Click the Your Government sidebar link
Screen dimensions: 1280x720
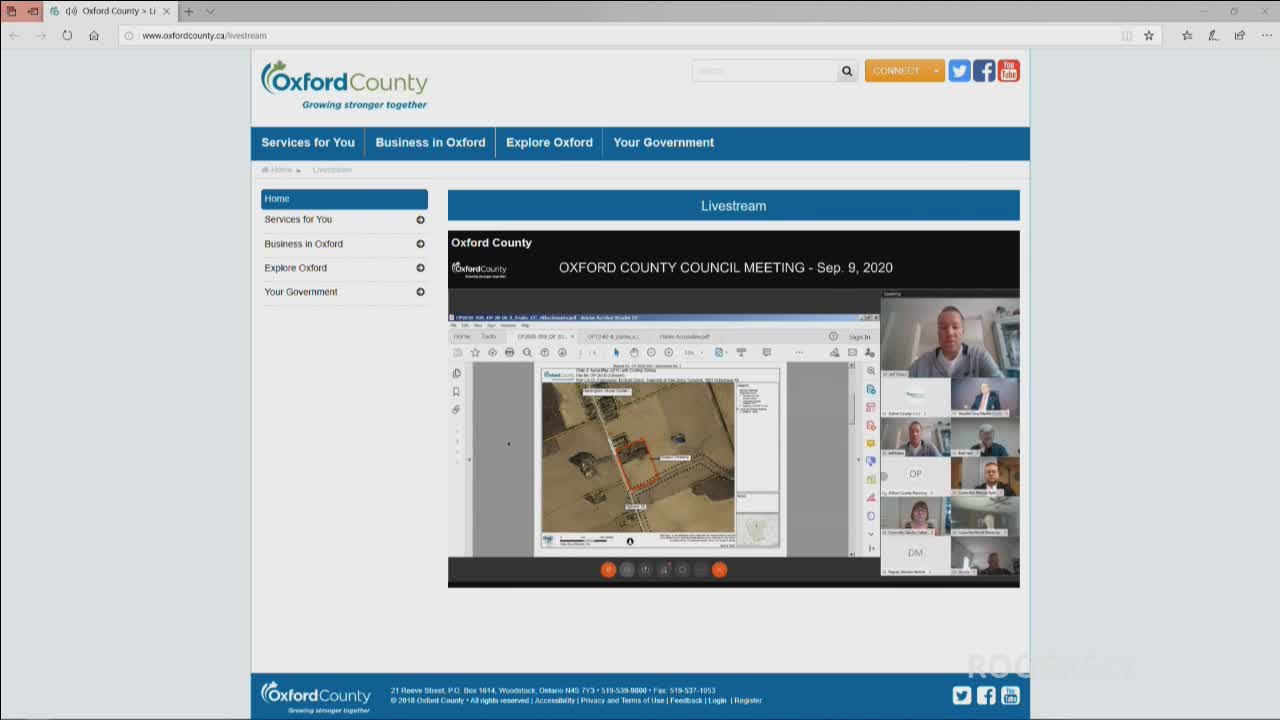pos(300,292)
